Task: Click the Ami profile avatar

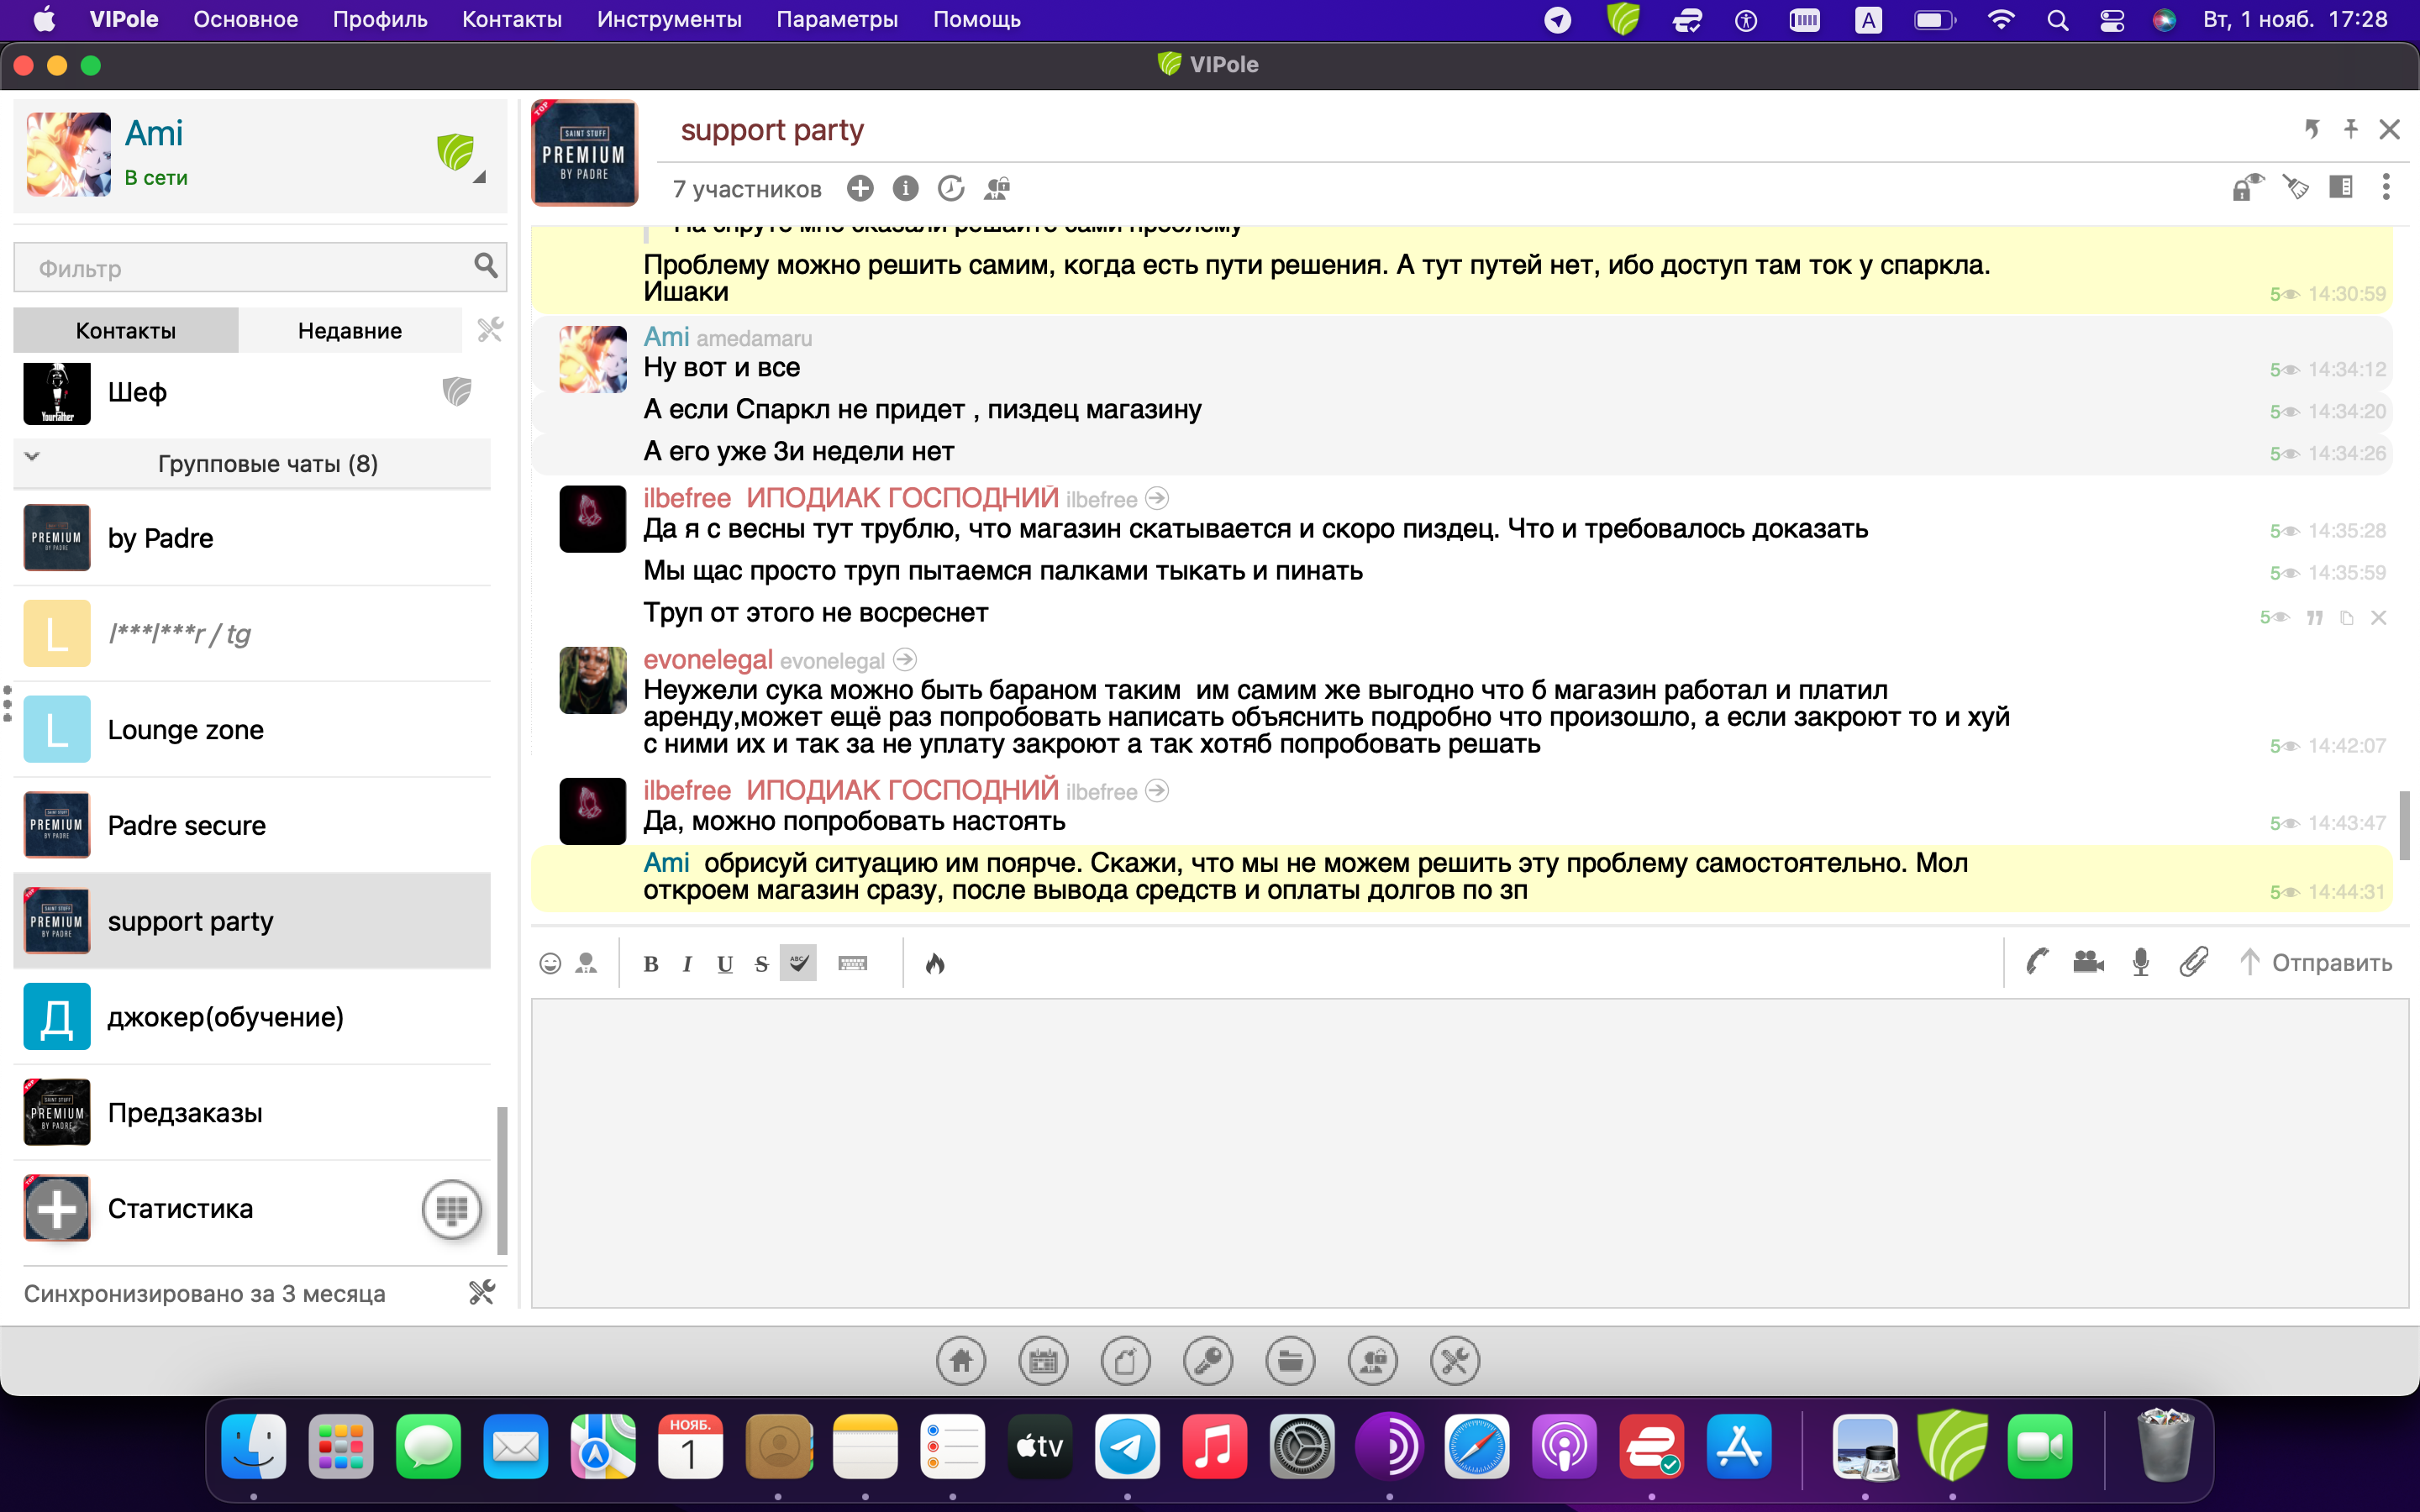Action: (x=68, y=154)
